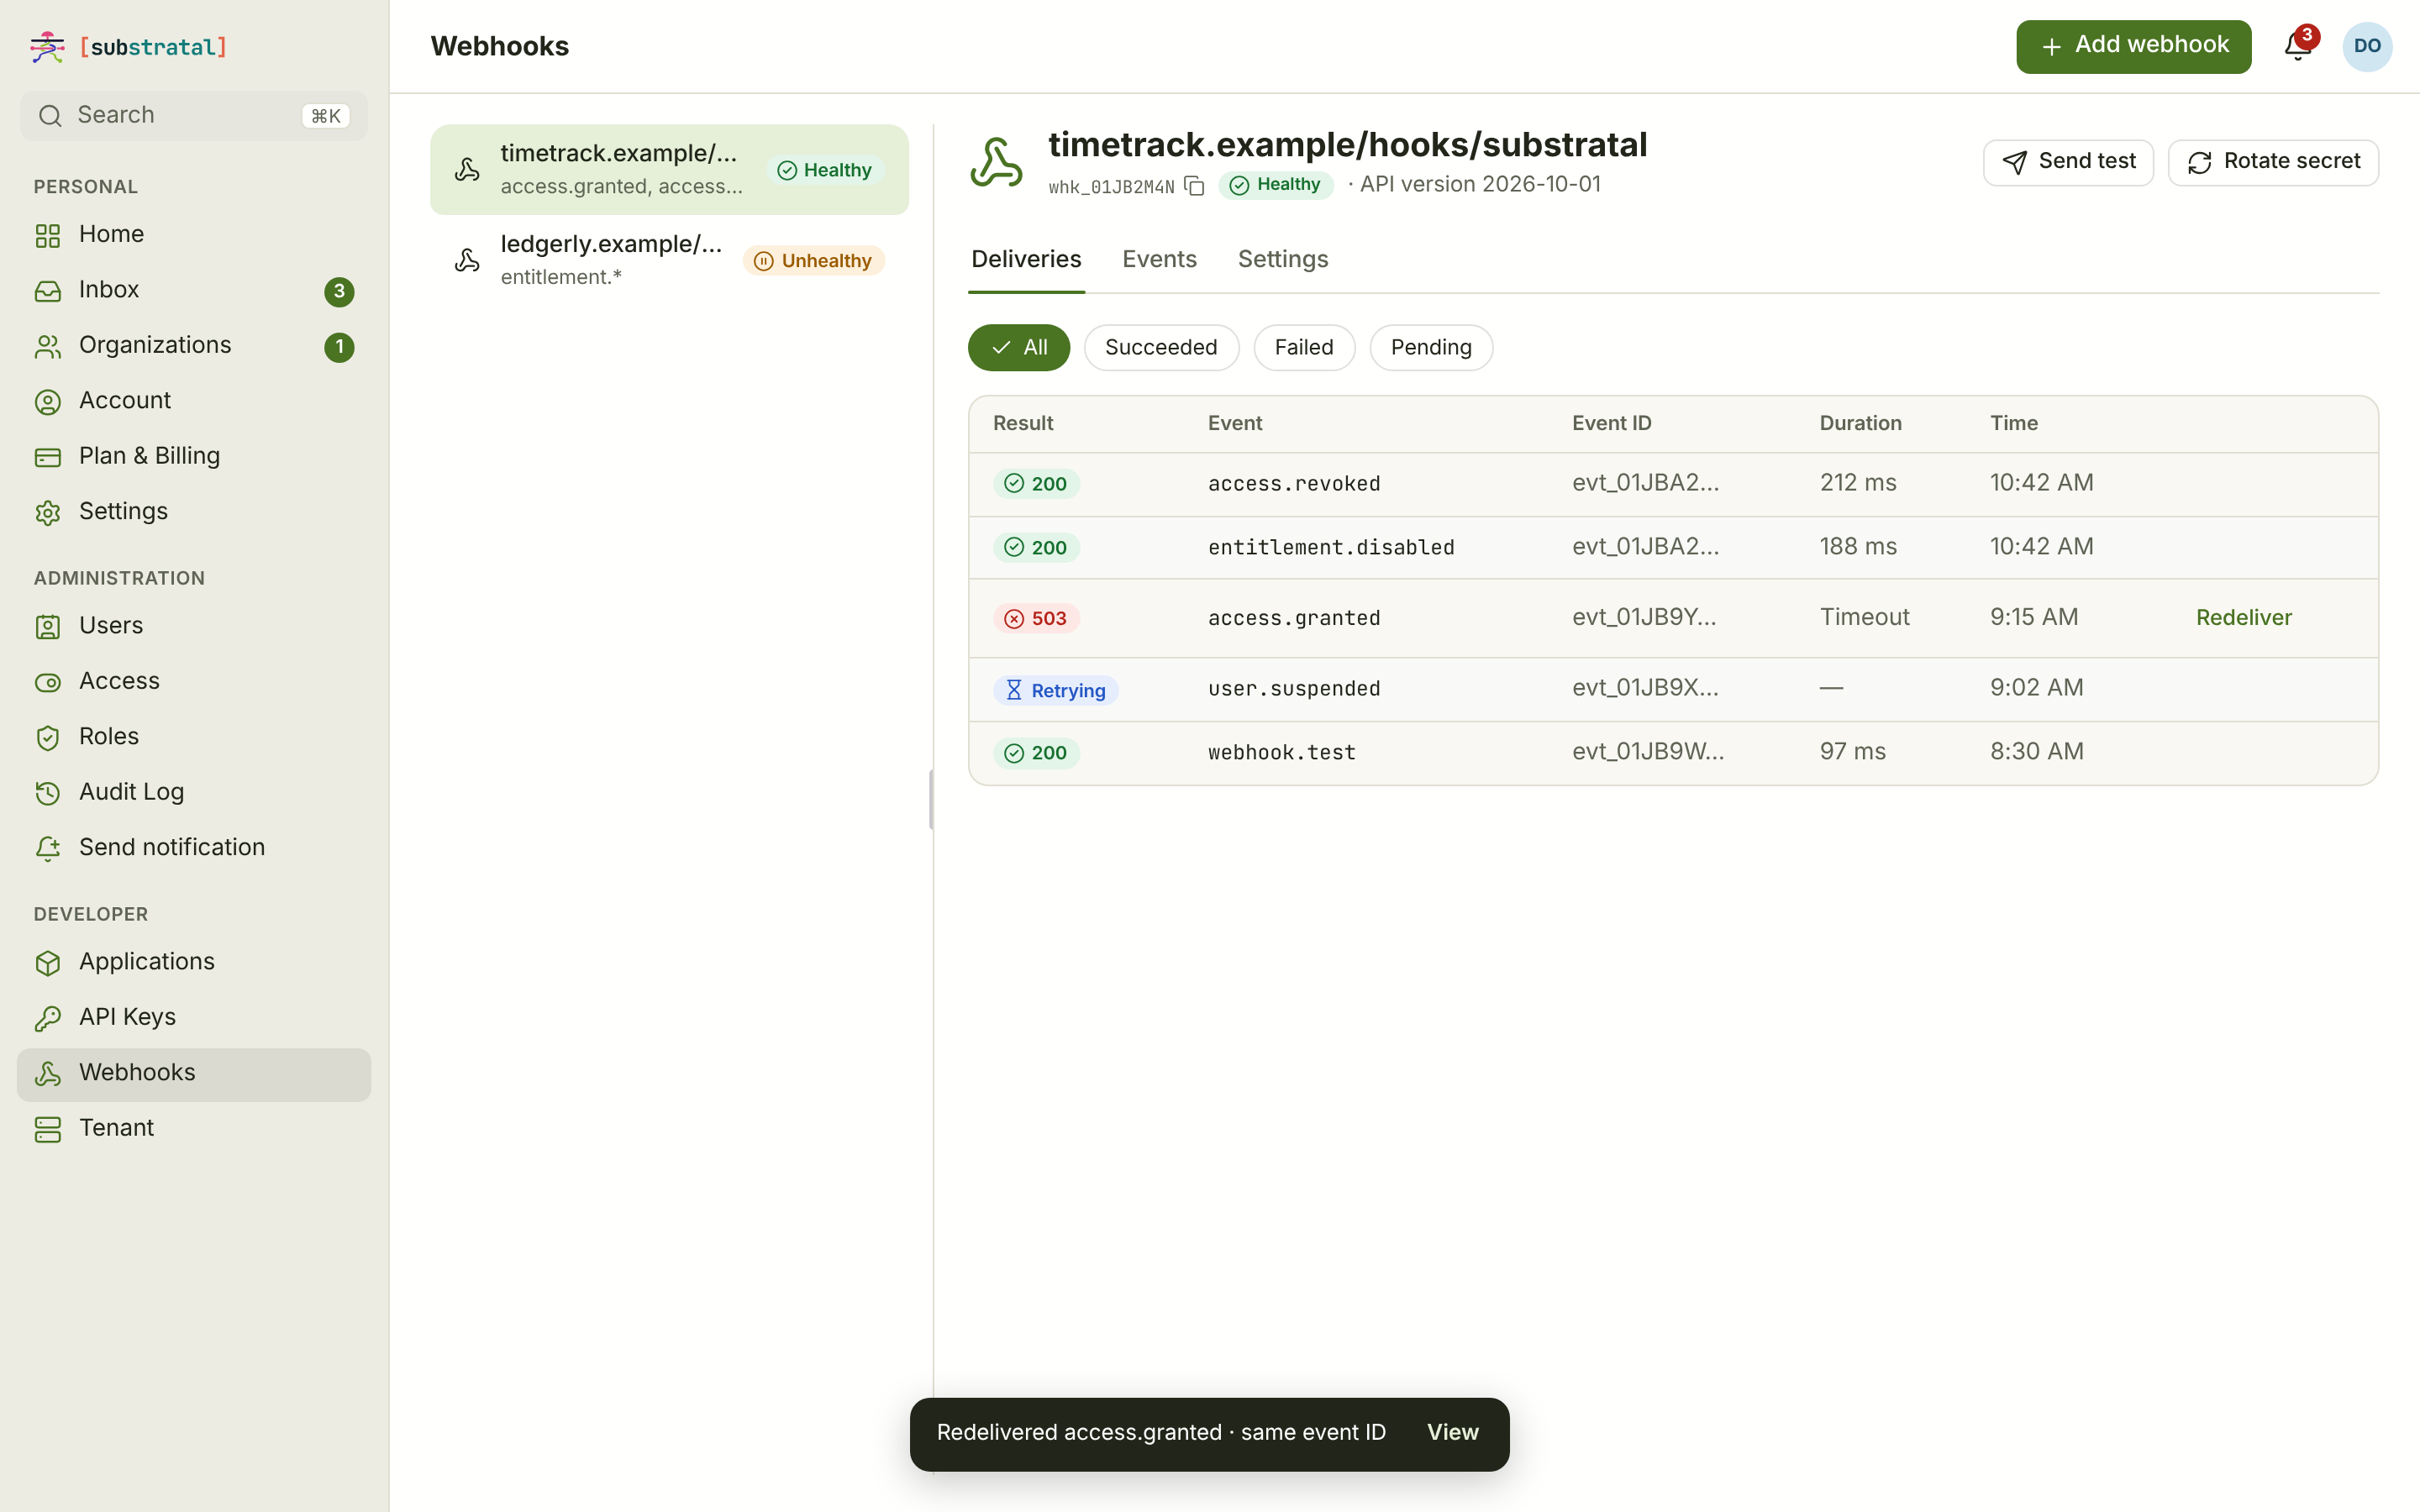Open the webhook.test delivery row
This screenshot has height=1512, width=2420.
(1673, 753)
